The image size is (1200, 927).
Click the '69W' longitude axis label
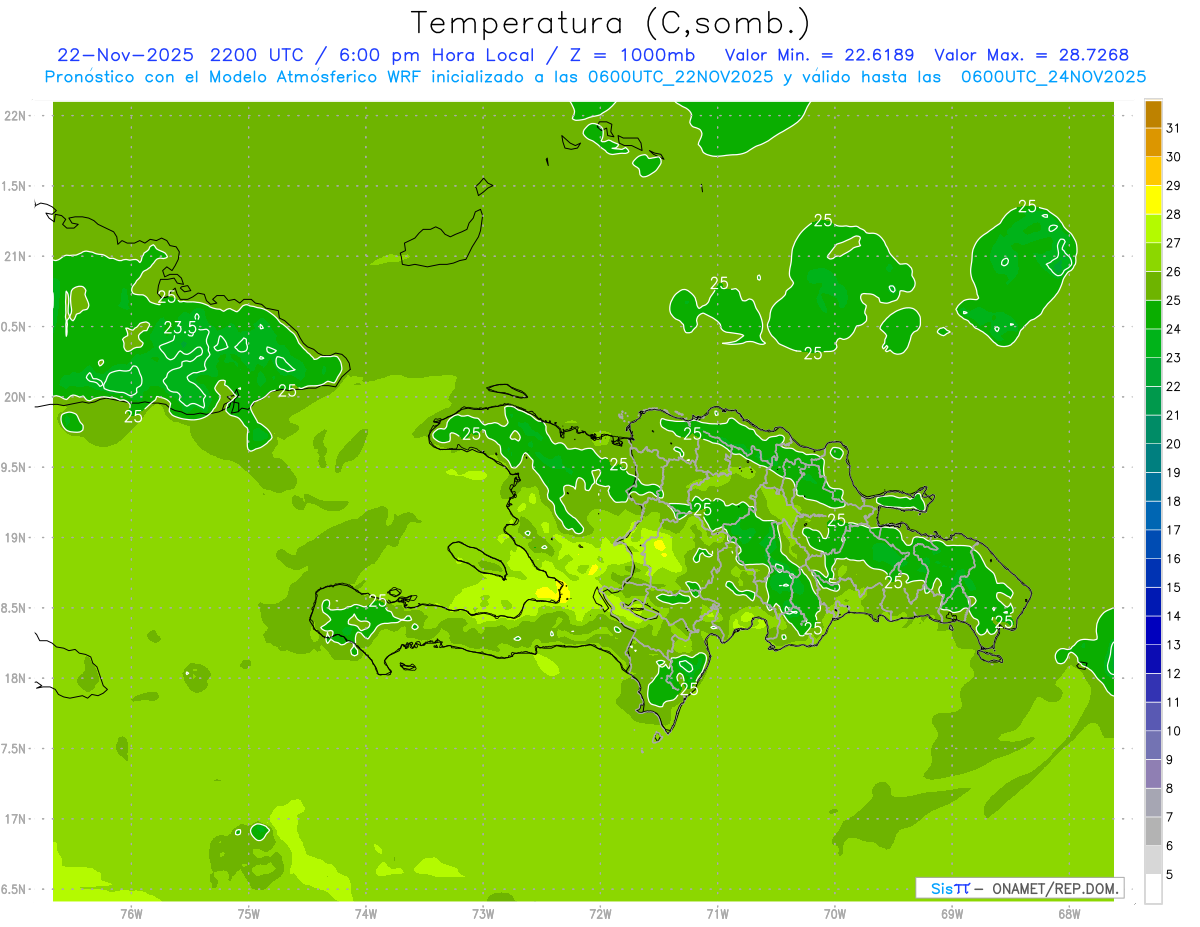[952, 914]
